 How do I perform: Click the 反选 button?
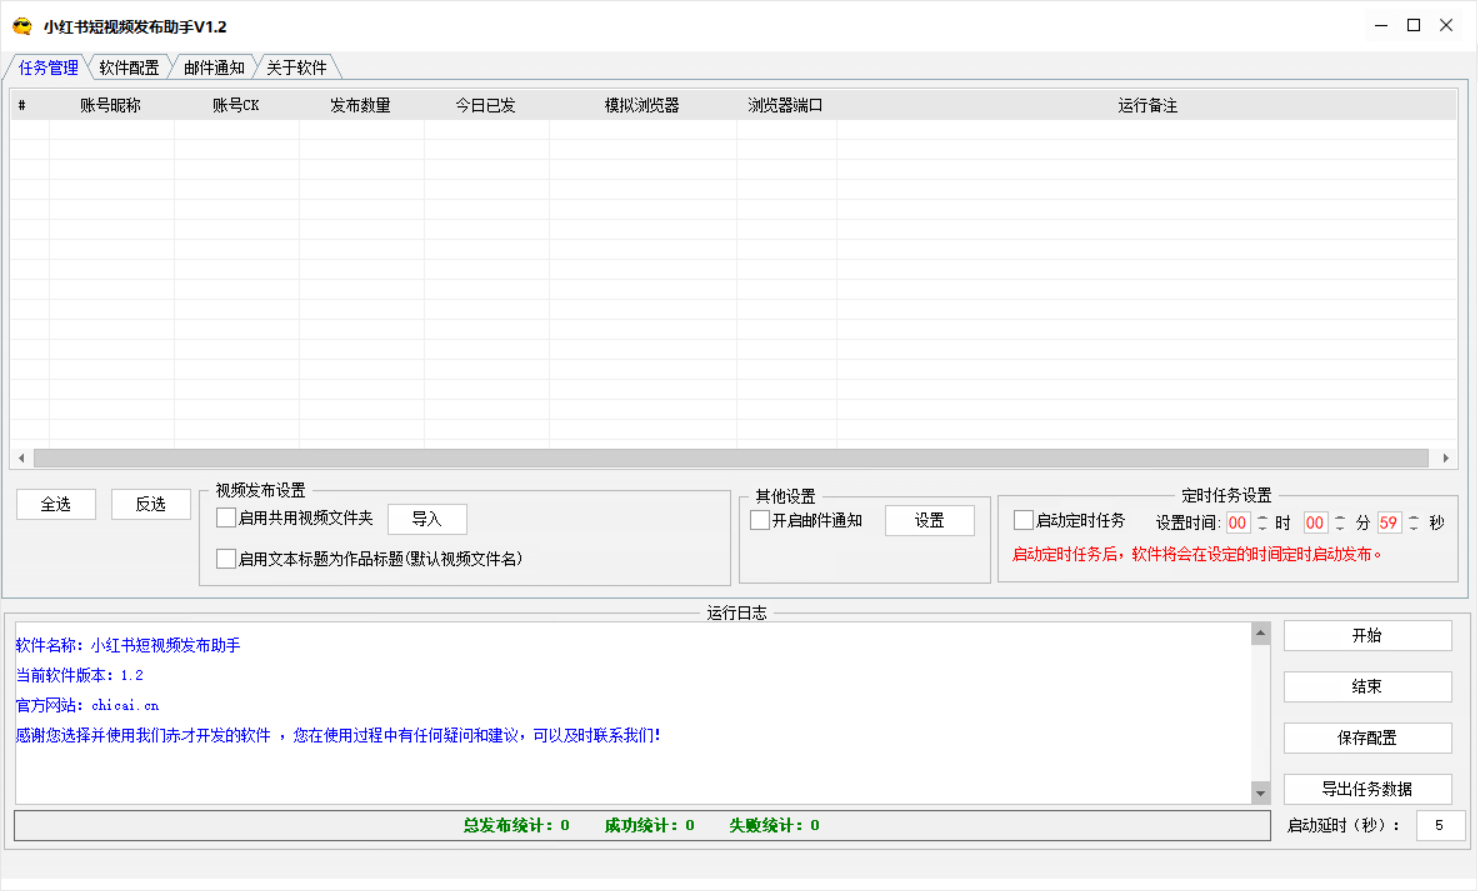pyautogui.click(x=151, y=504)
